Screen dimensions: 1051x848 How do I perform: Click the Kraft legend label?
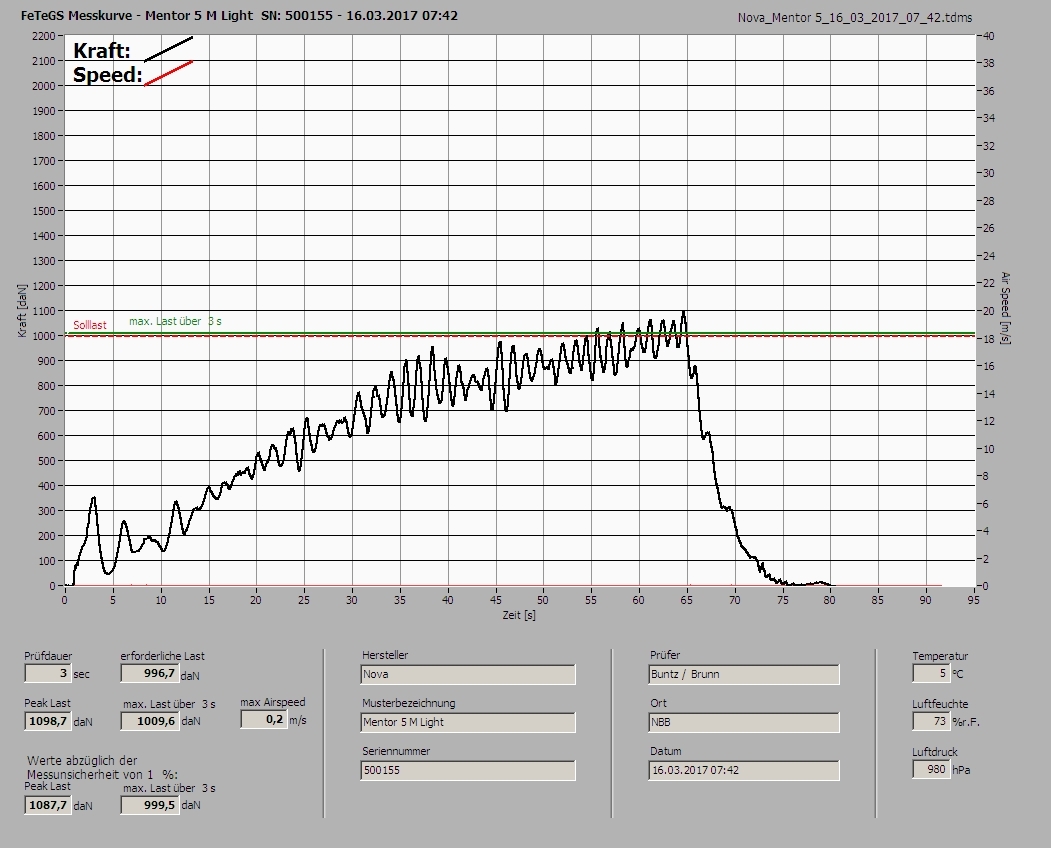pos(101,50)
